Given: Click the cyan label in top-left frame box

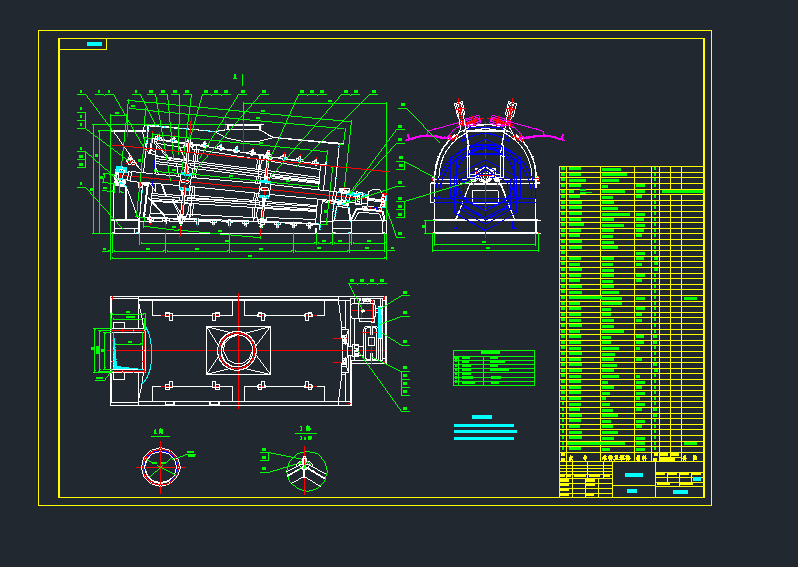Looking at the screenshot, I should click(x=94, y=44).
